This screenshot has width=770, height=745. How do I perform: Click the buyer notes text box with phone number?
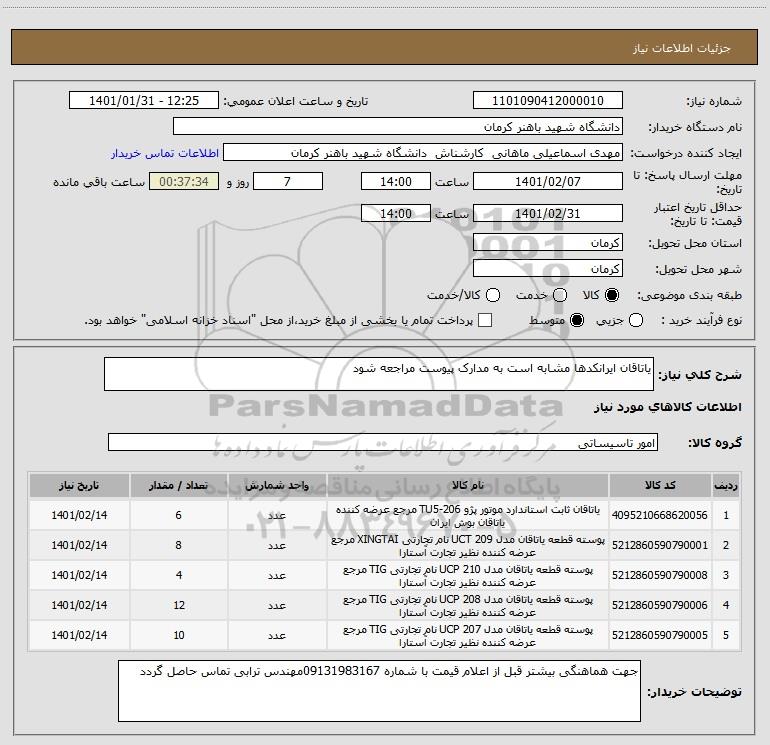point(379,691)
